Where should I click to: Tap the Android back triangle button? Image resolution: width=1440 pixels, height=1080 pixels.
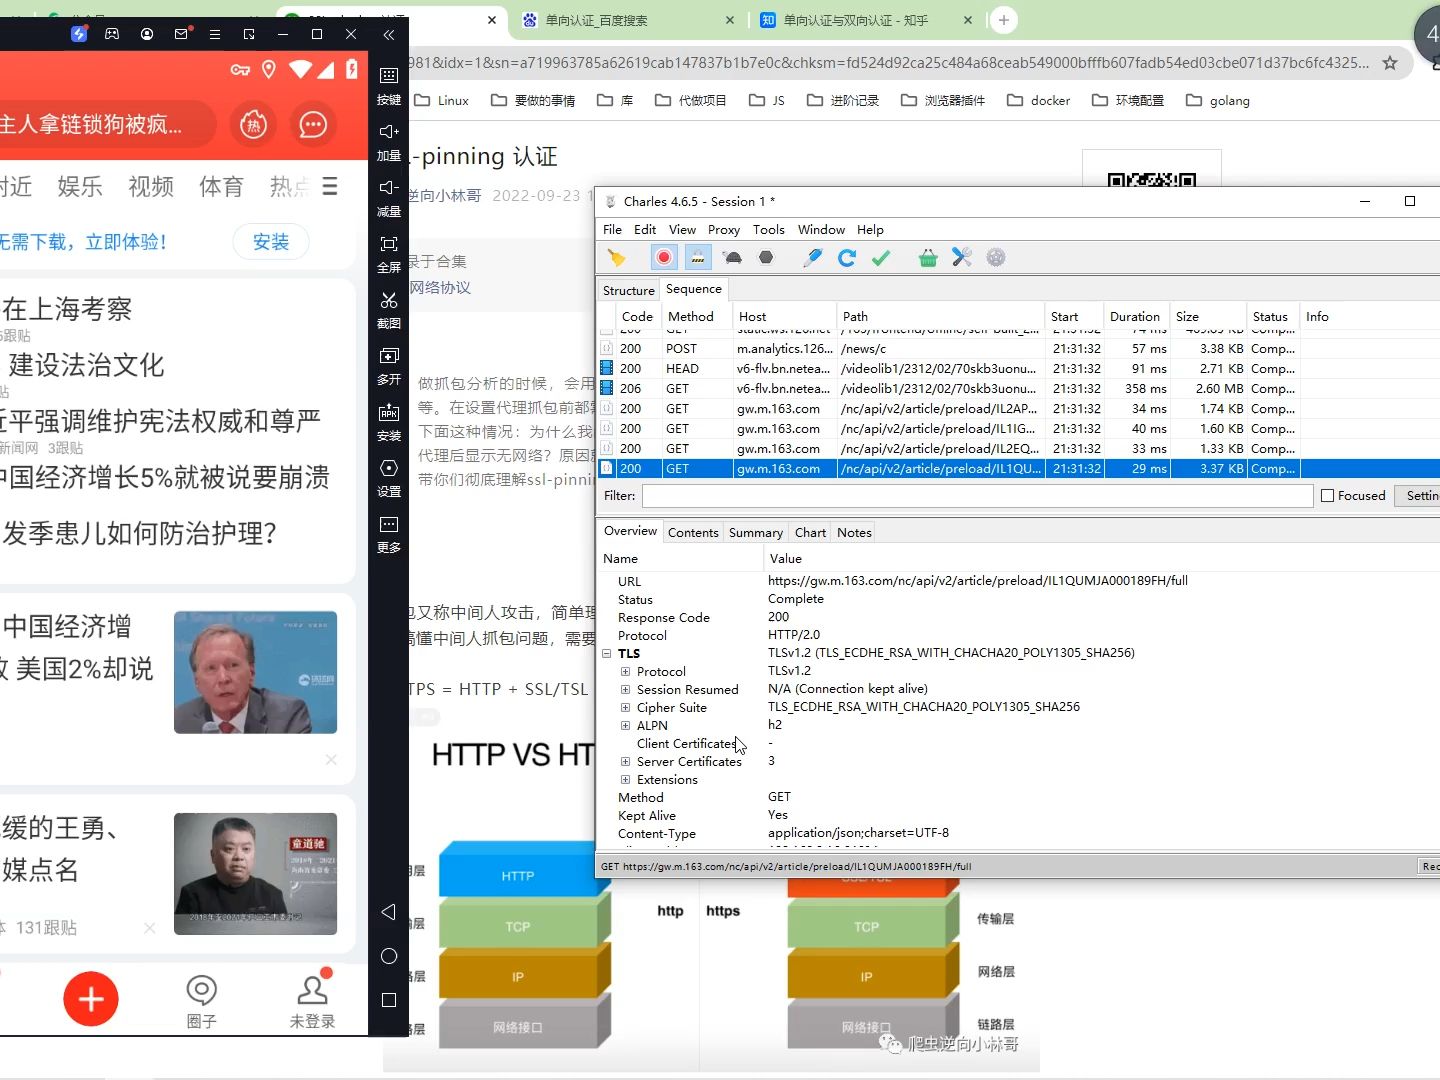point(389,912)
